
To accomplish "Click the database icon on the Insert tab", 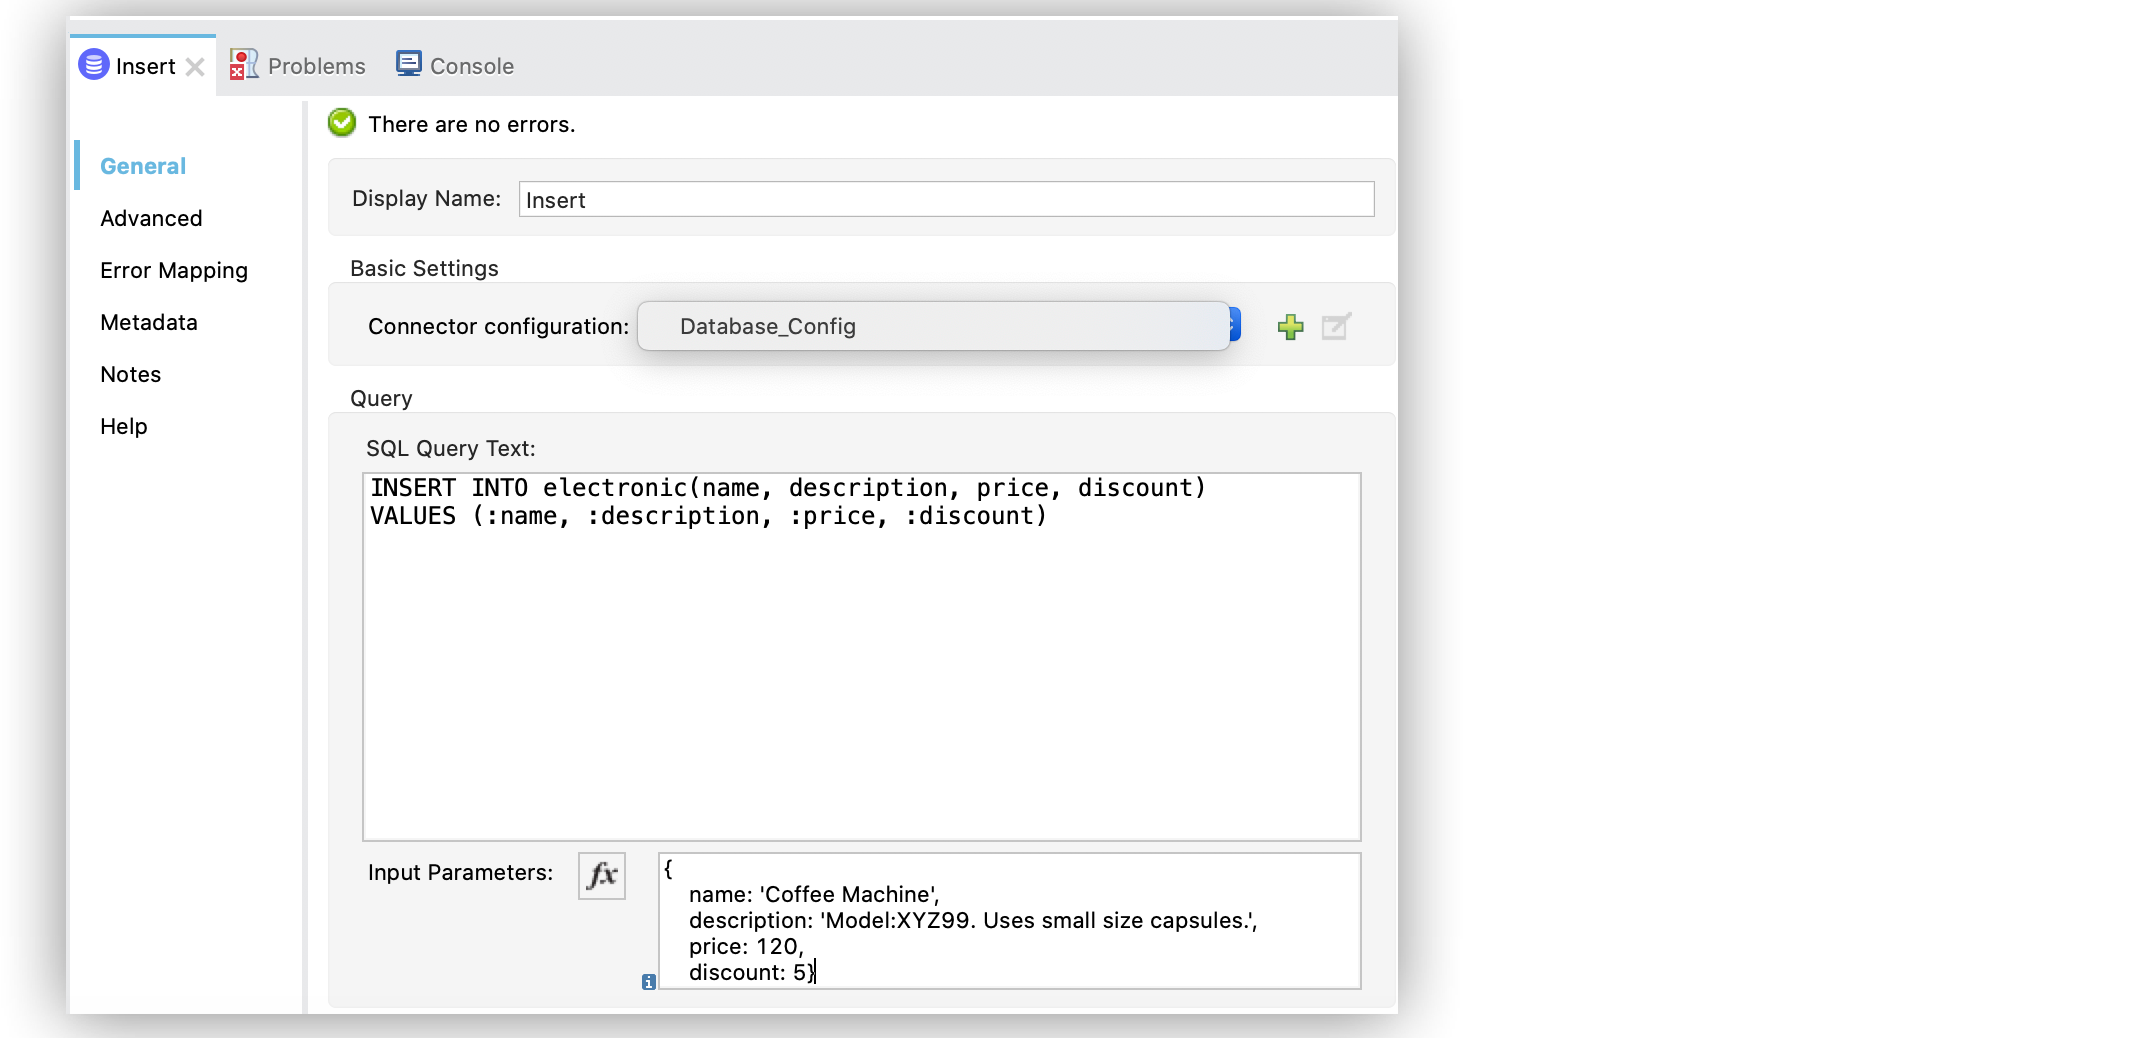I will 95,64.
